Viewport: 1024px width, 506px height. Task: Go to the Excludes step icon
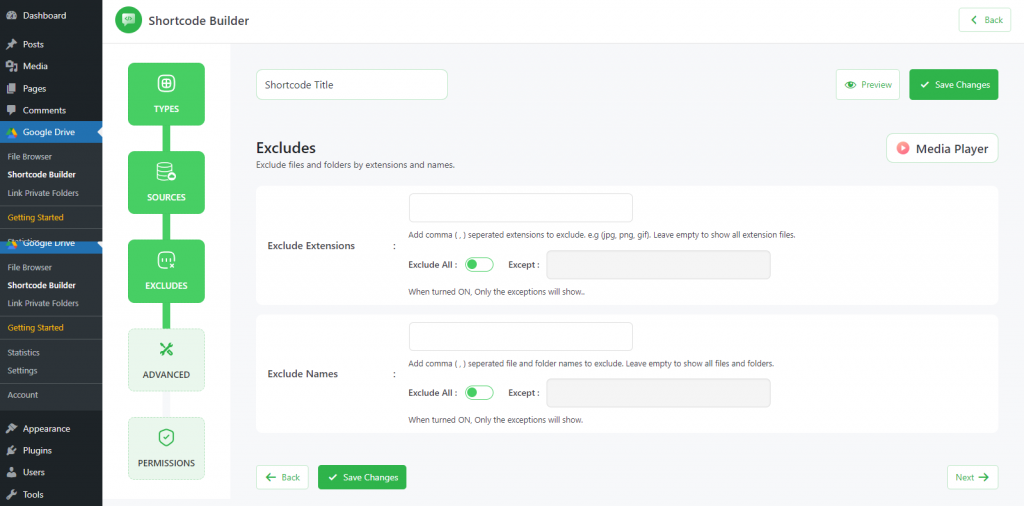(166, 261)
